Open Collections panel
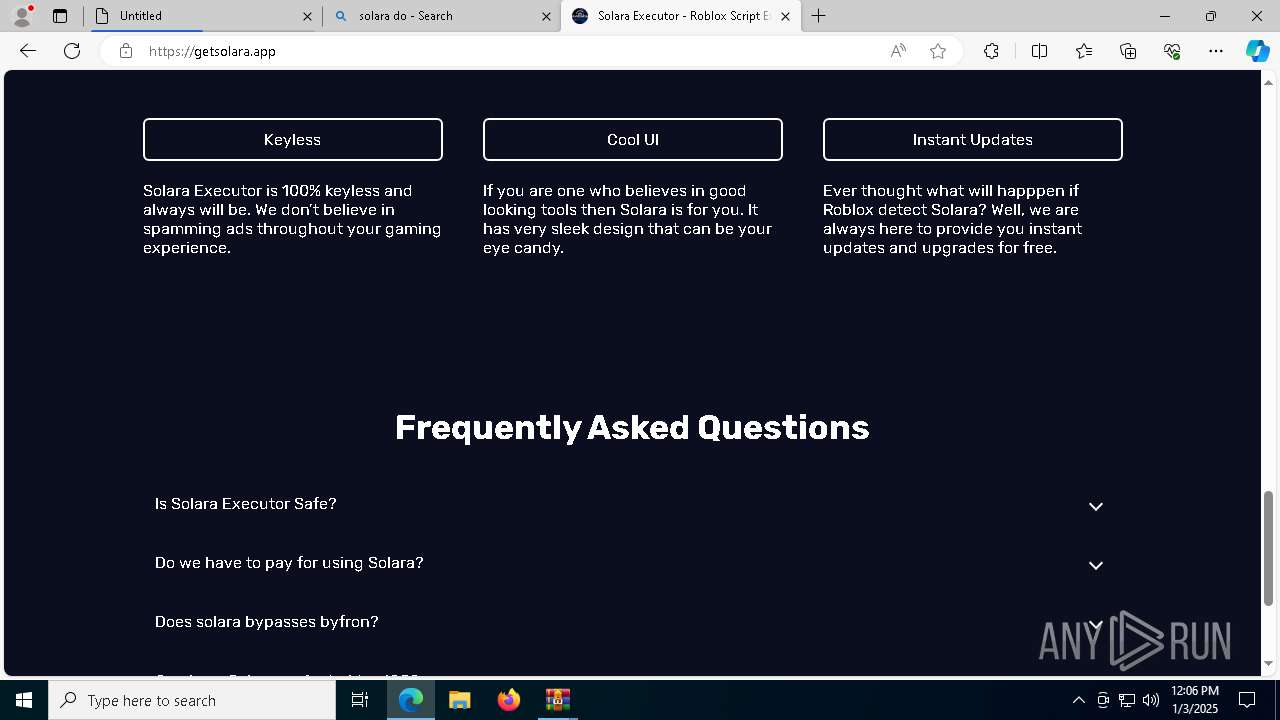This screenshot has width=1280, height=720. 1128,51
